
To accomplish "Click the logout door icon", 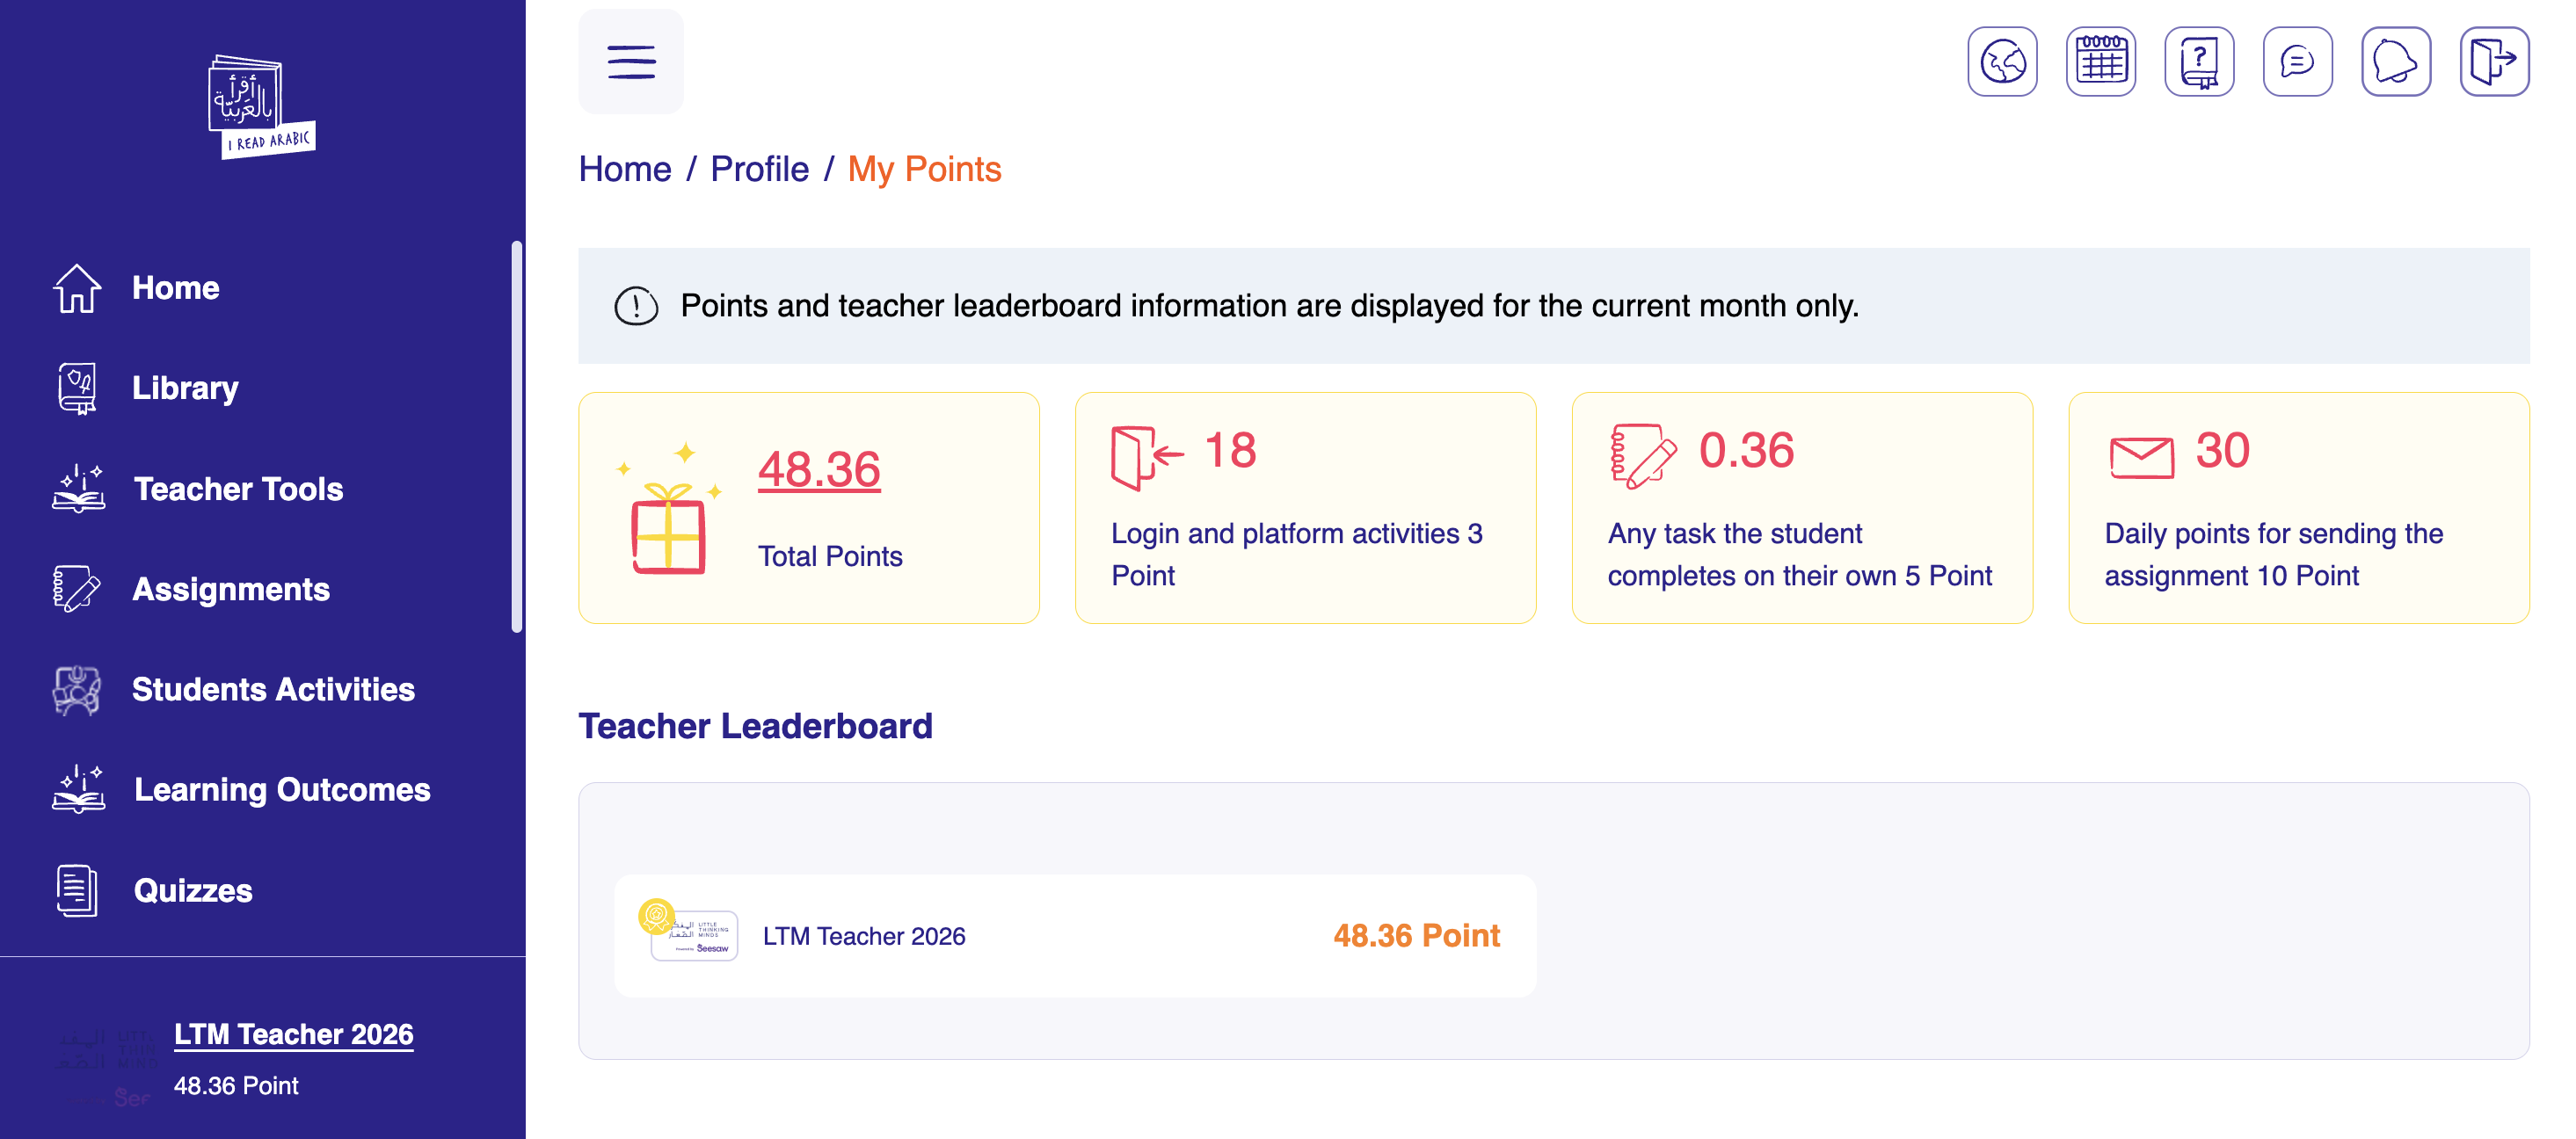I will pos(2494,62).
